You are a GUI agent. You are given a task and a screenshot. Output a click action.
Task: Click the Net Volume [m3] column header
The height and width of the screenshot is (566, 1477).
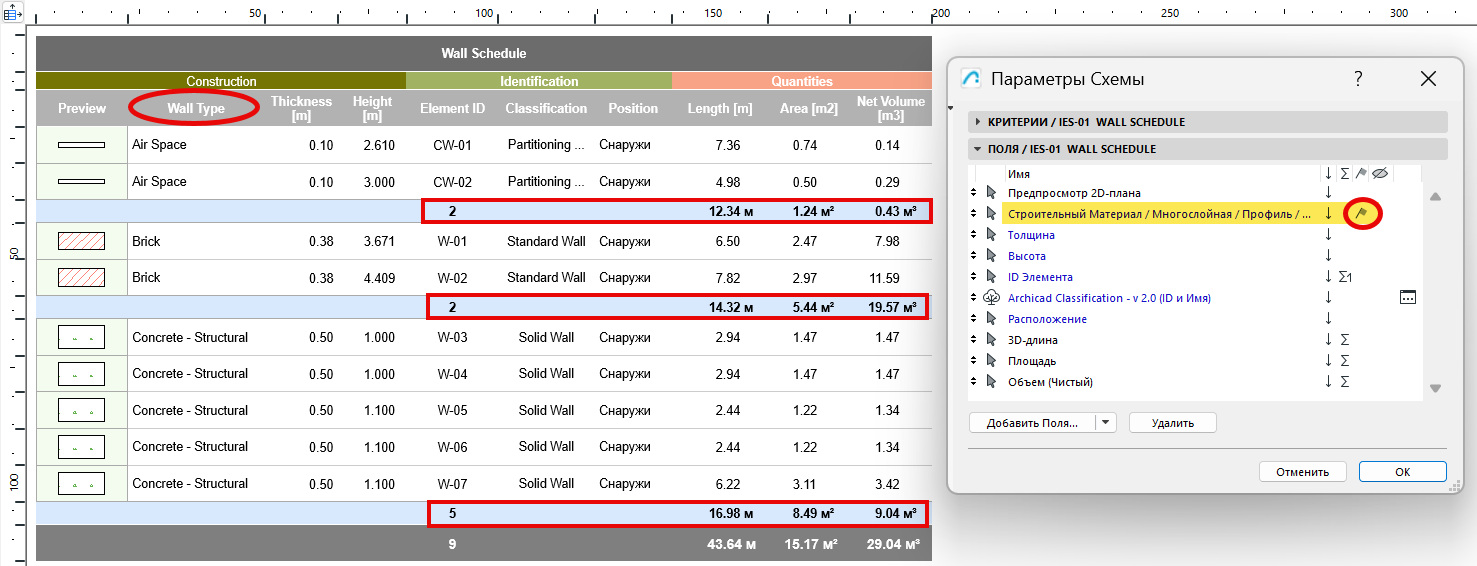coord(889,108)
